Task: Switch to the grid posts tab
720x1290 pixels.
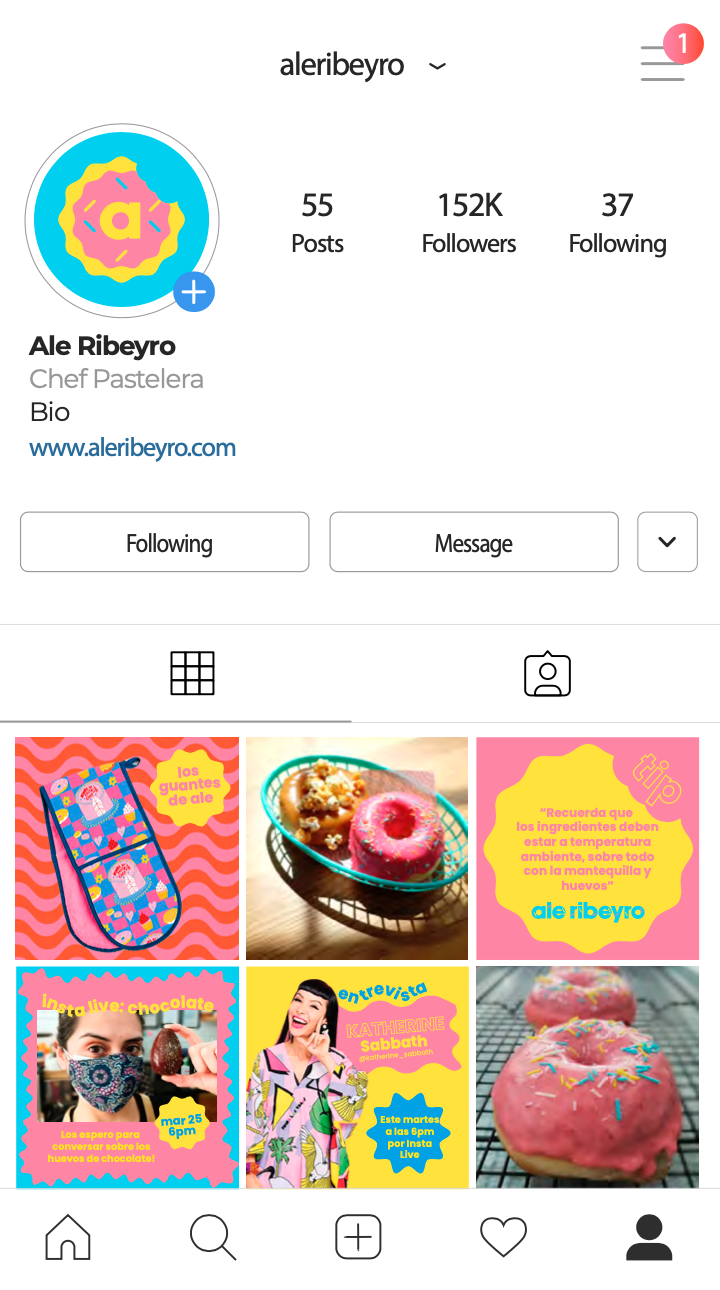Action: (192, 673)
